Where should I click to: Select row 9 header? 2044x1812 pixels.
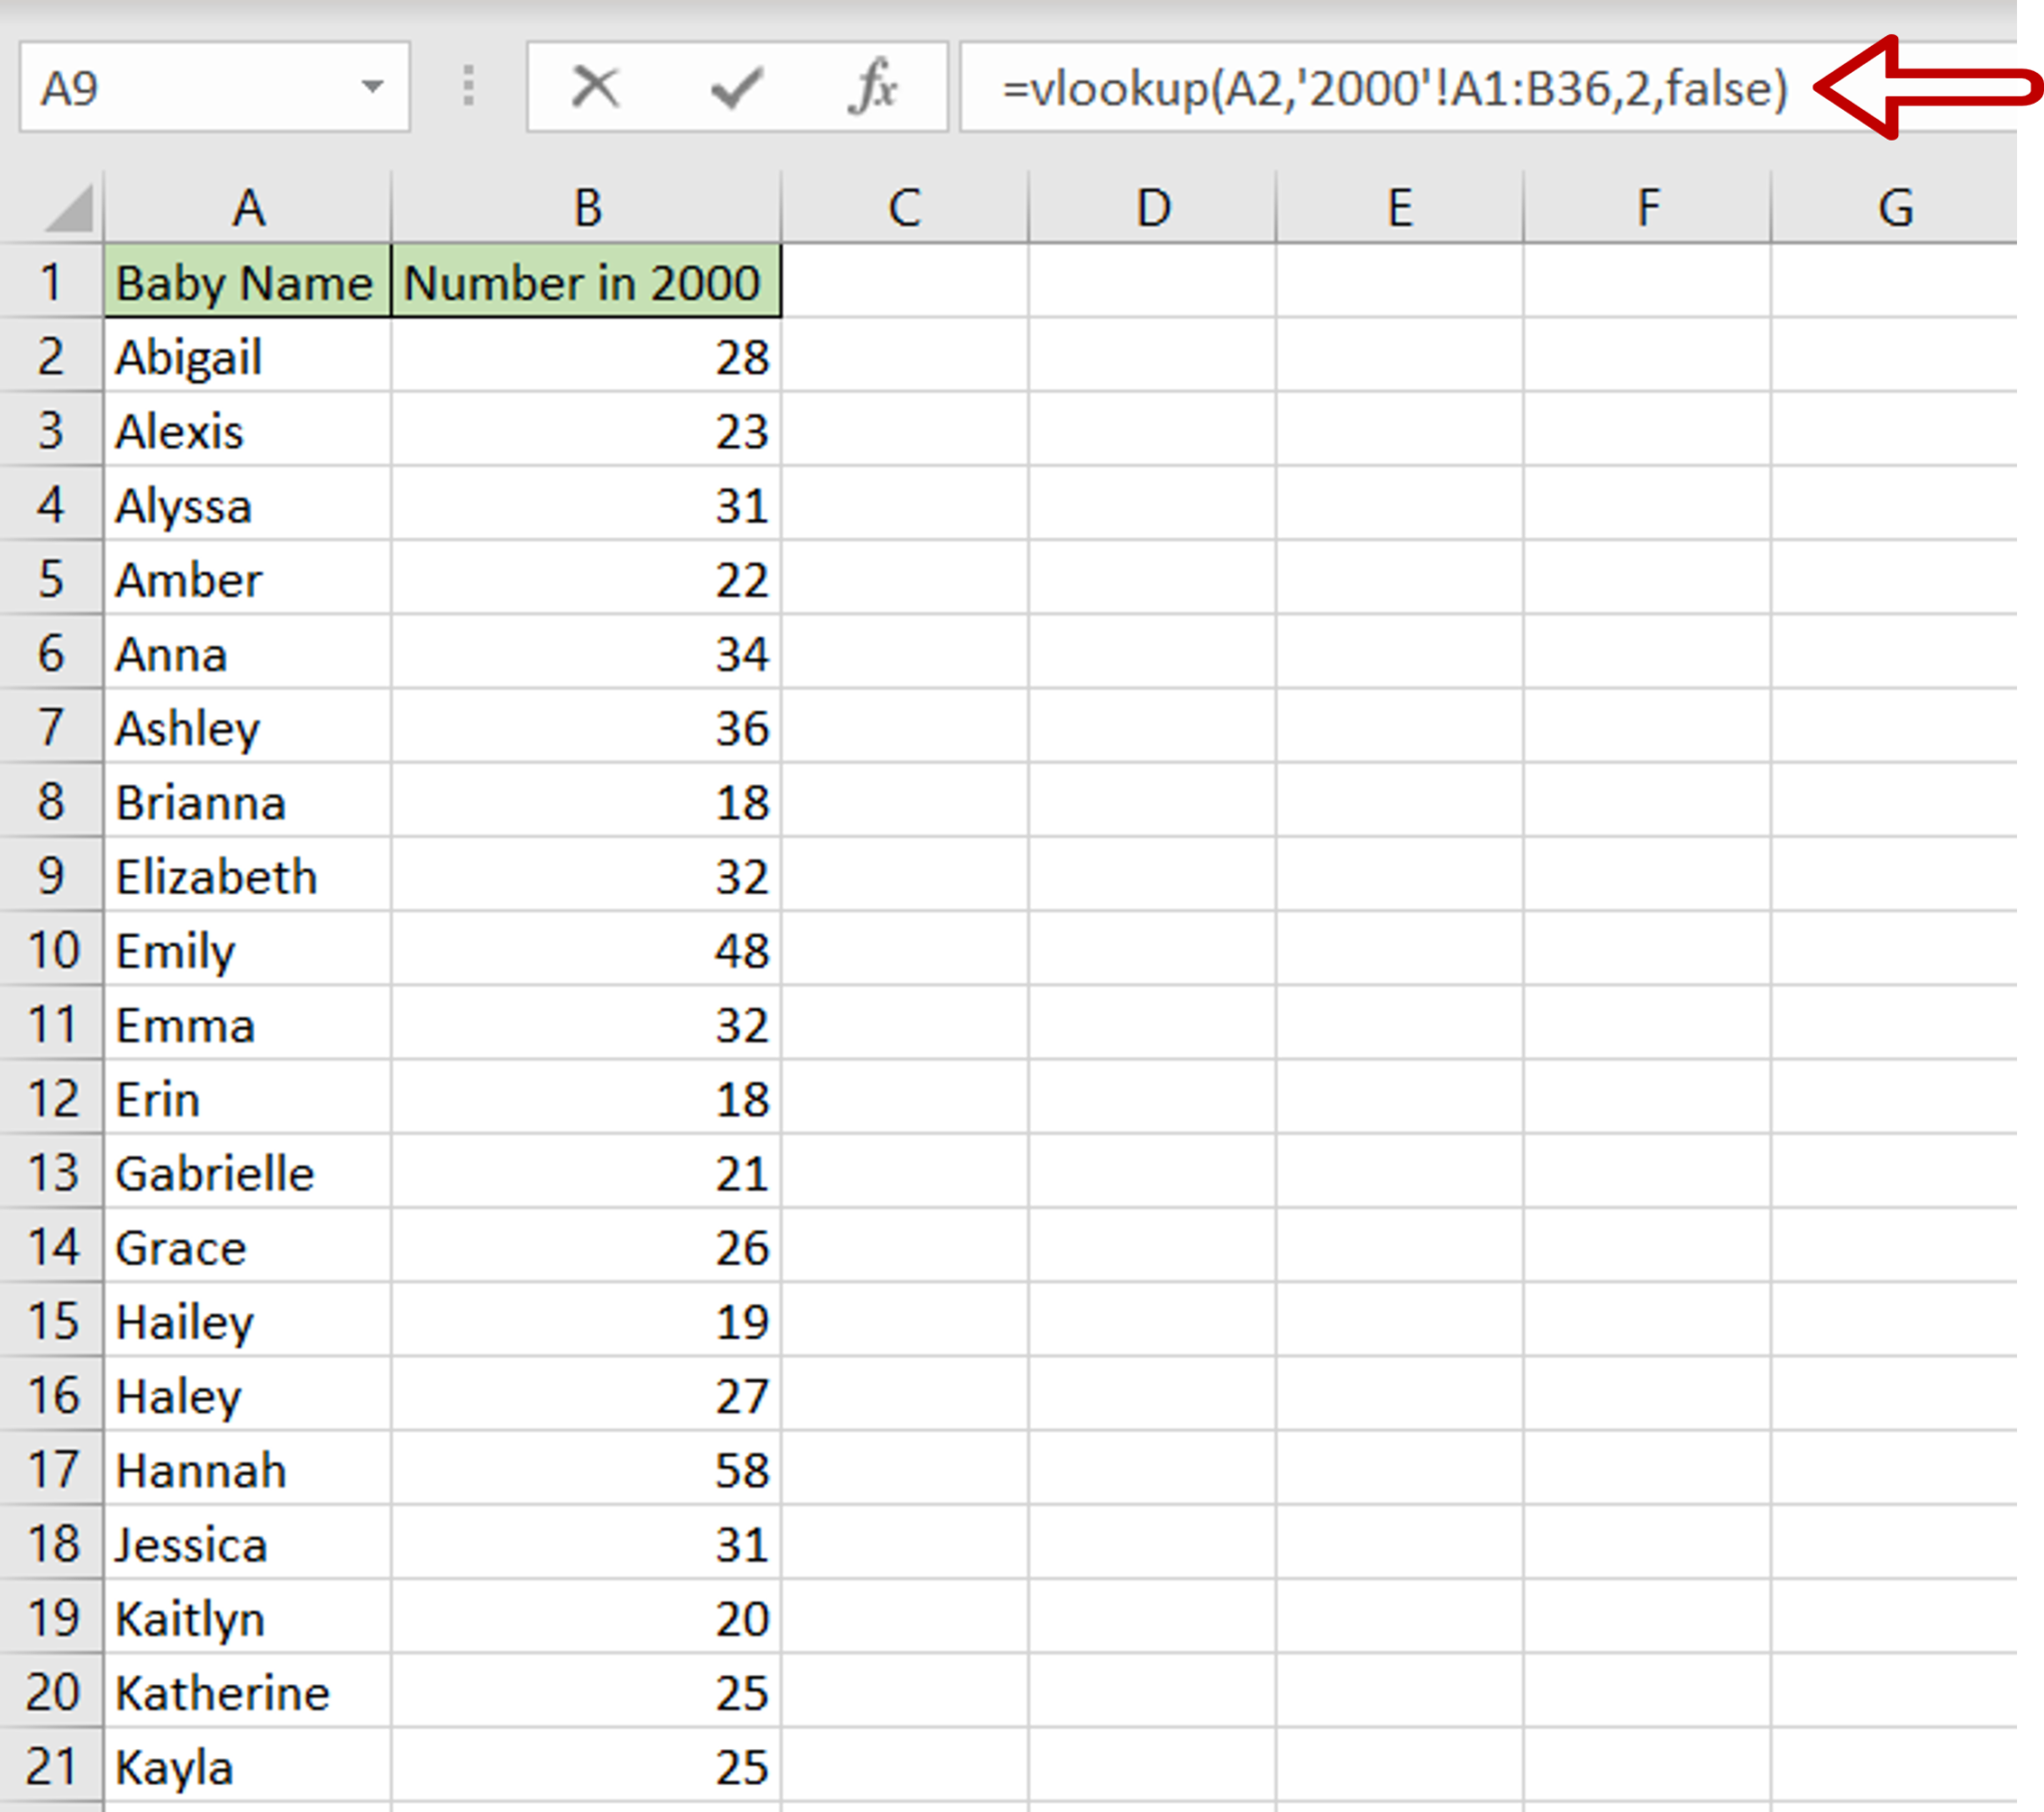(51, 876)
